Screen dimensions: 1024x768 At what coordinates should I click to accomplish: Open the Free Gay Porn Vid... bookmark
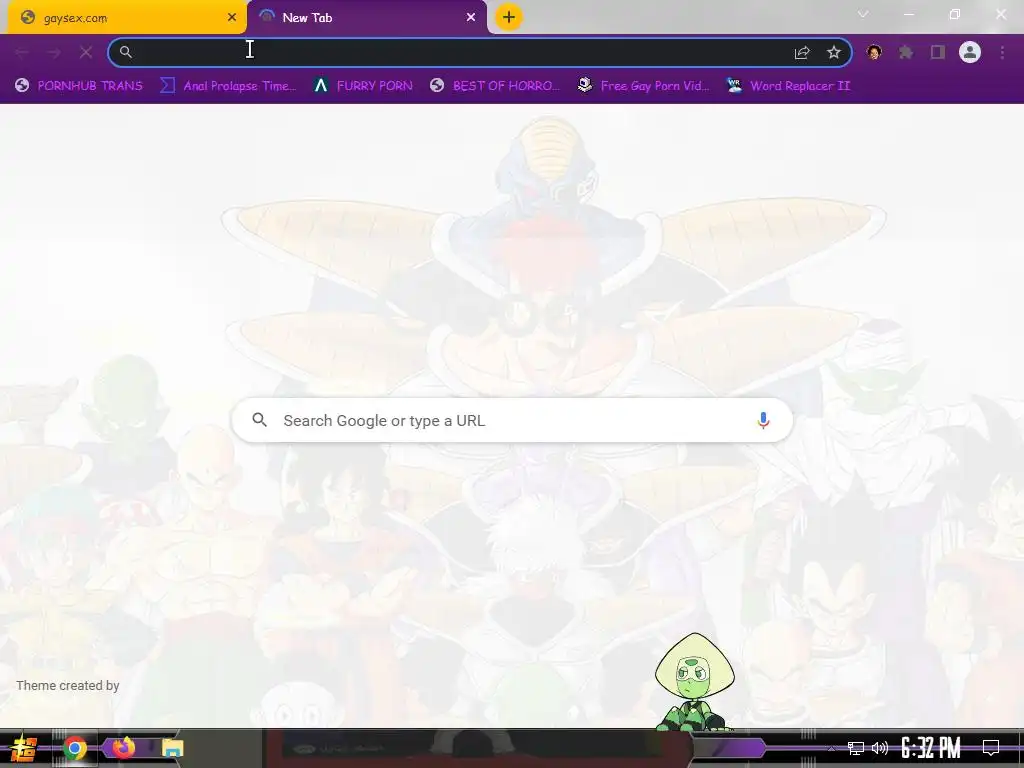click(643, 86)
